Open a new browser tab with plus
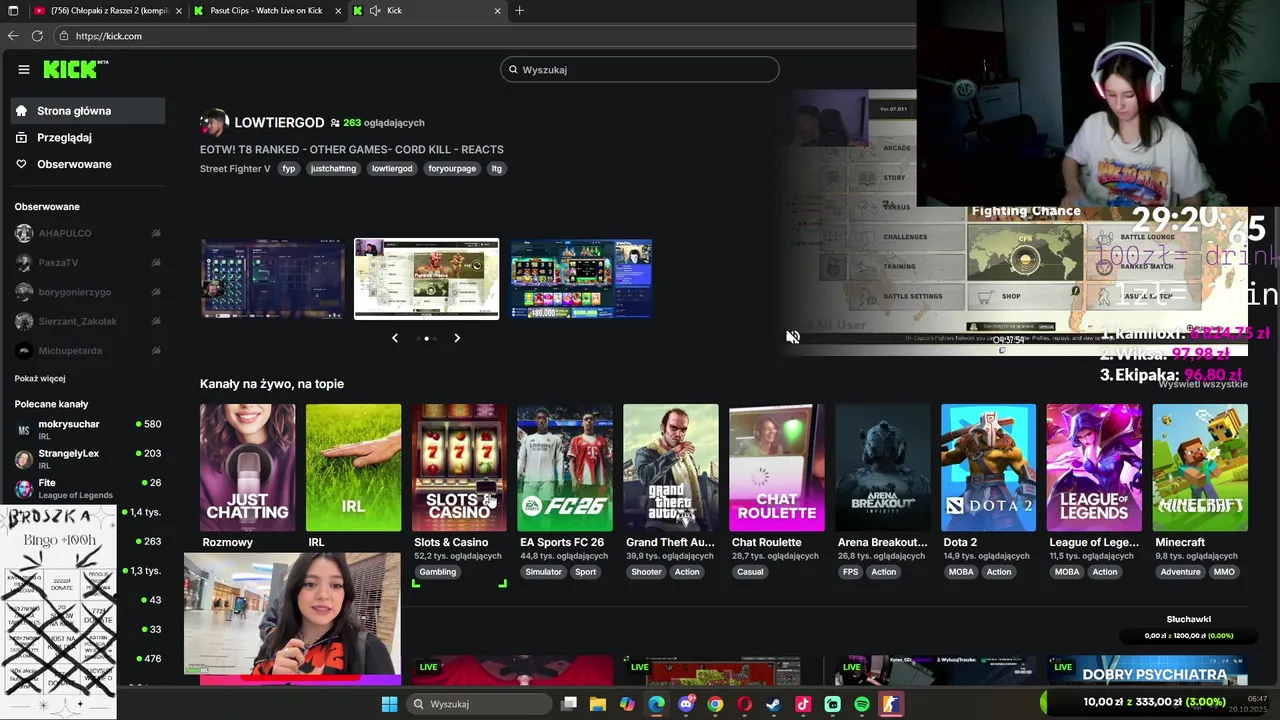The width and height of the screenshot is (1280, 720). tap(519, 11)
